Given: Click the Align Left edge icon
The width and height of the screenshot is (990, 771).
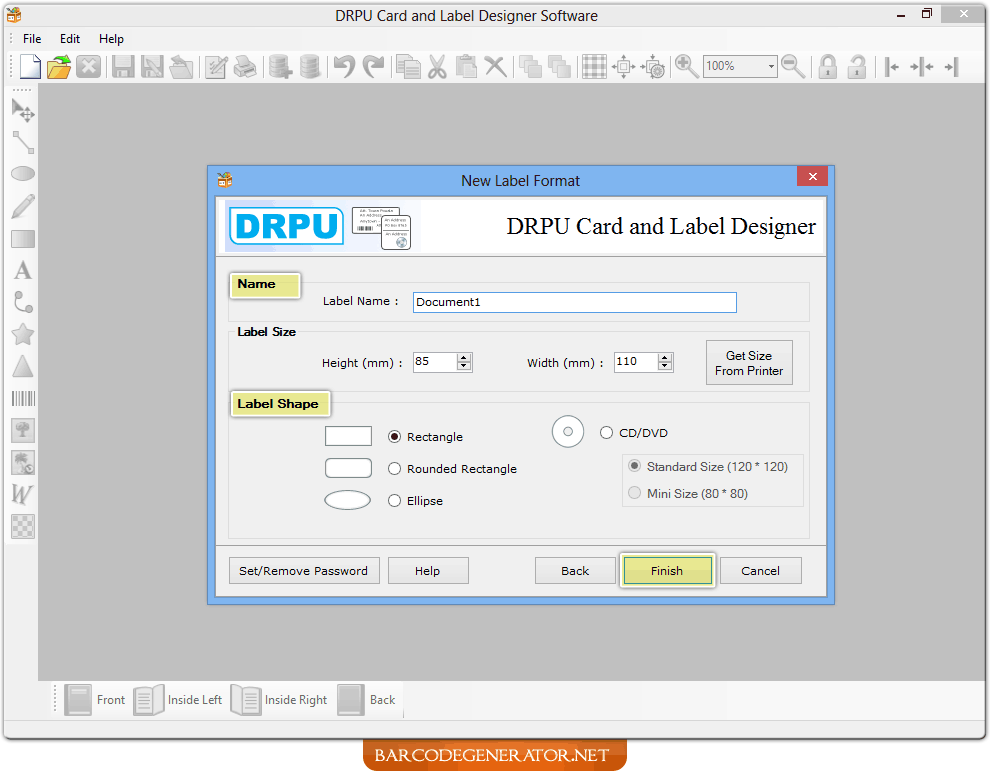Looking at the screenshot, I should point(892,66).
